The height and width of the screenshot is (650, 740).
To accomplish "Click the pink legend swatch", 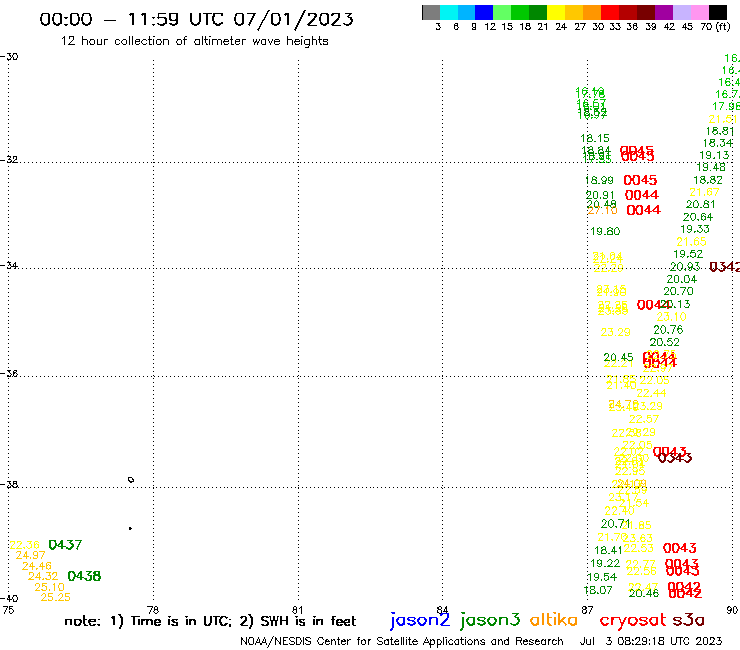I will tap(700, 12).
